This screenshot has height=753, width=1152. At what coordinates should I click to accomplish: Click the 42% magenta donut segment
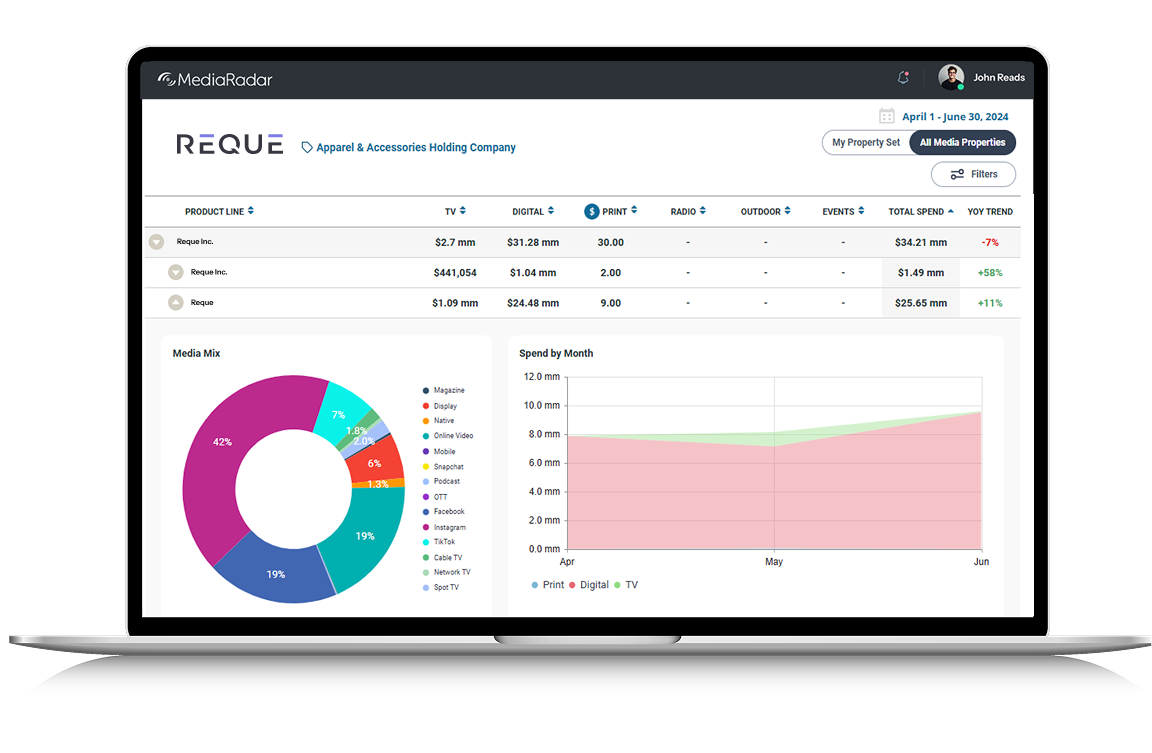point(222,442)
